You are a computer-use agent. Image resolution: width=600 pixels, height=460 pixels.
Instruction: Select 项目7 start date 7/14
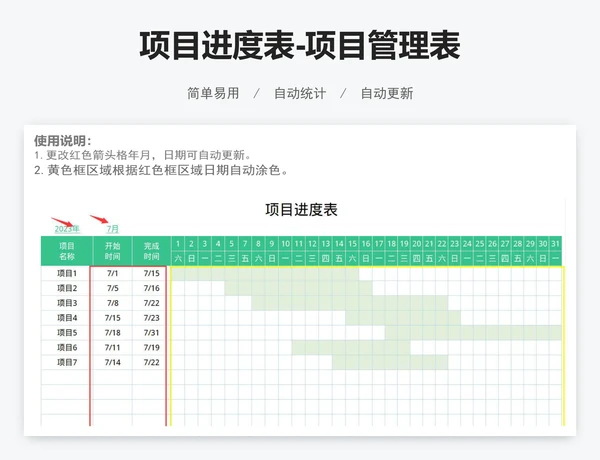[112, 362]
